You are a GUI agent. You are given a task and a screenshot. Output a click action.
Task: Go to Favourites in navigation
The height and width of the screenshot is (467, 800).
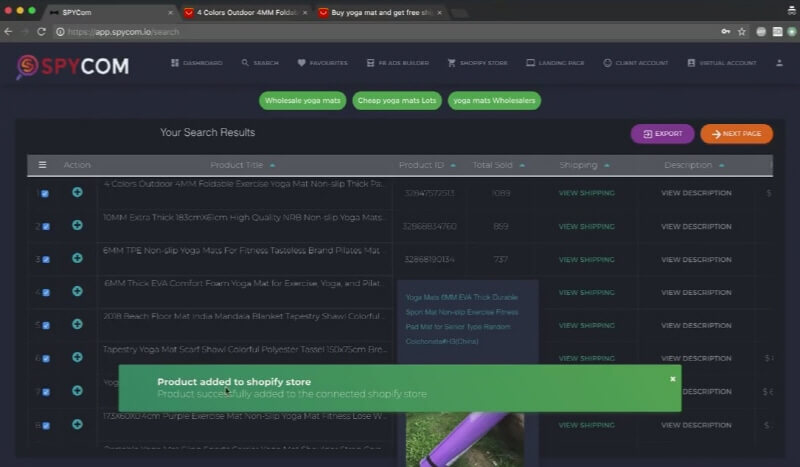[x=322, y=63]
